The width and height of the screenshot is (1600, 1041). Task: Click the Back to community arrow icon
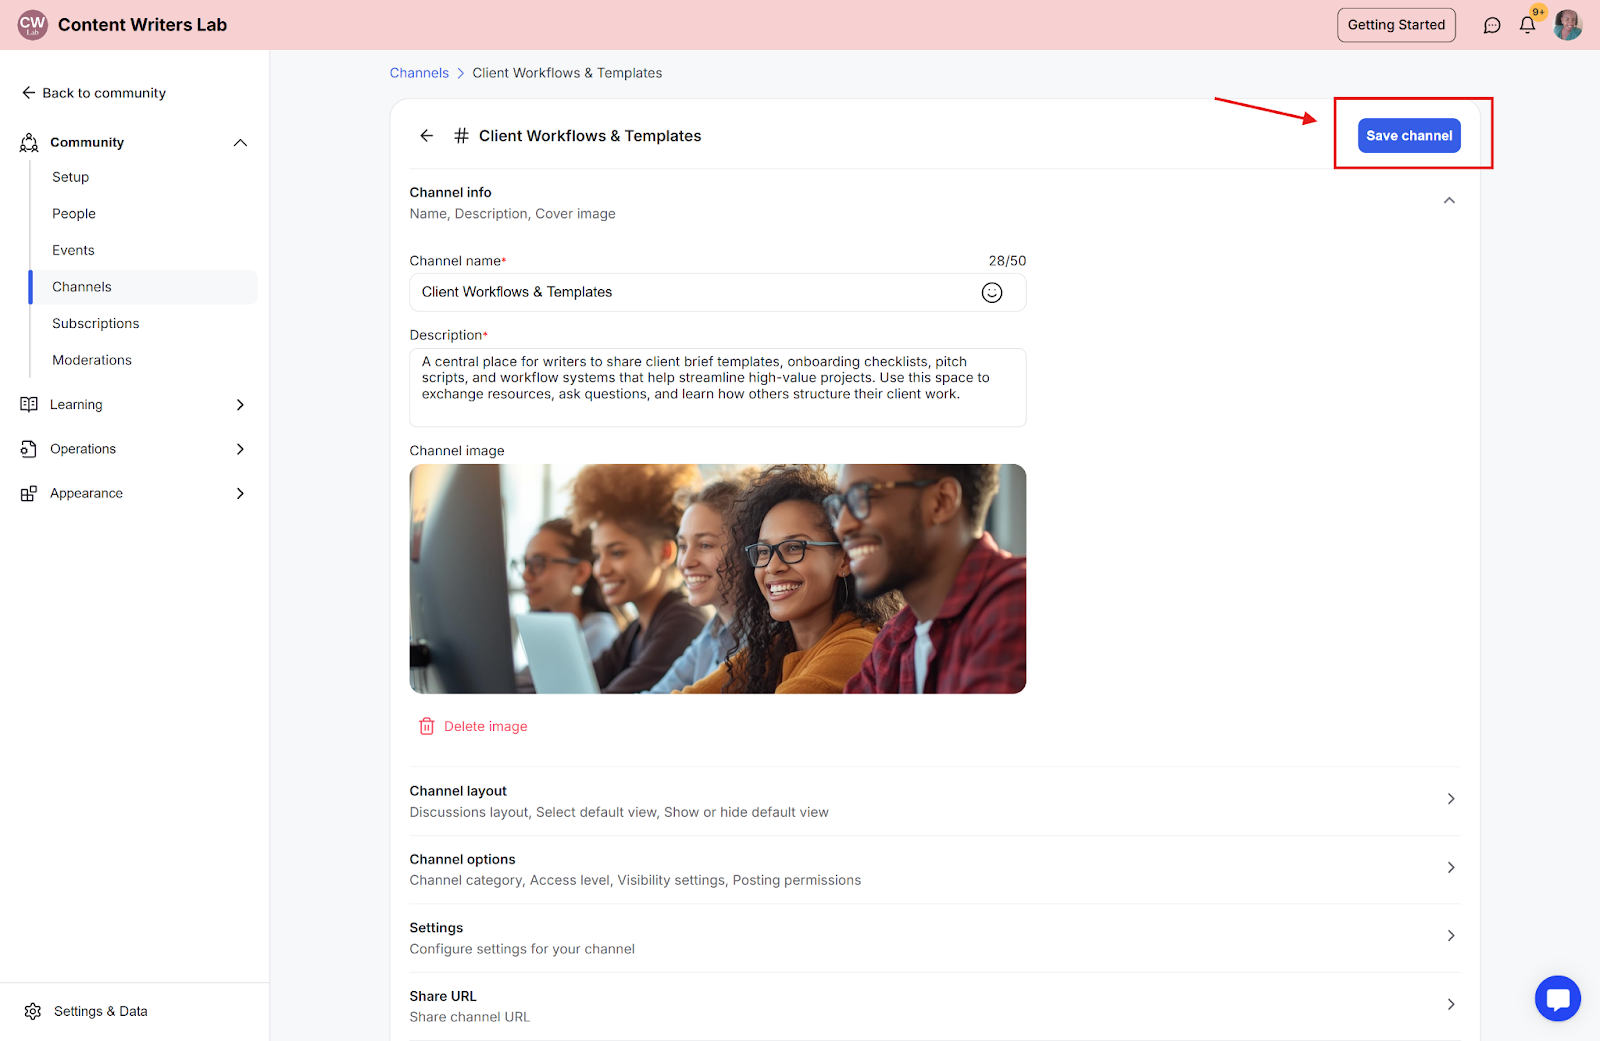(x=29, y=93)
